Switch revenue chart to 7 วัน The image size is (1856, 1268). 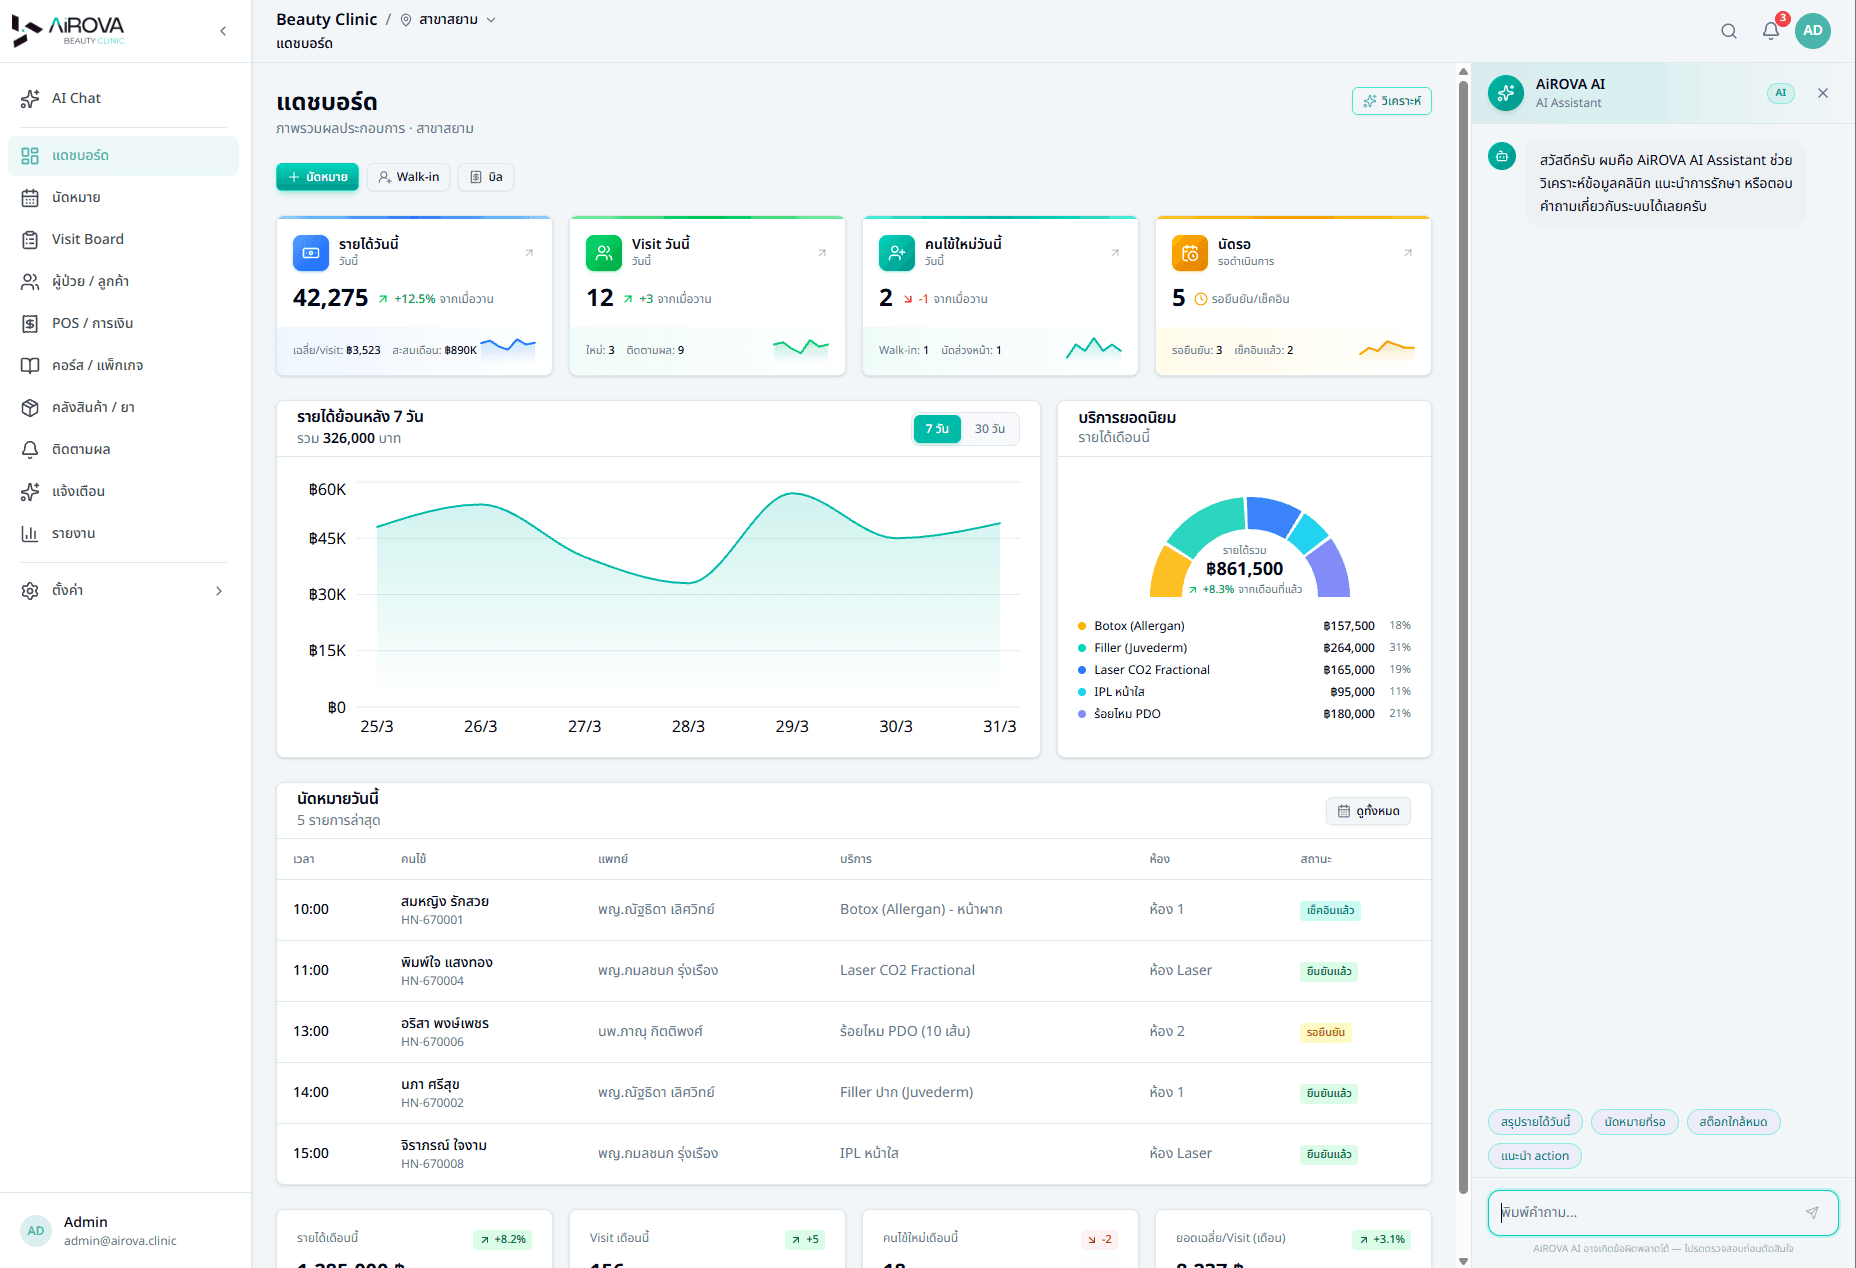pyautogui.click(x=937, y=429)
